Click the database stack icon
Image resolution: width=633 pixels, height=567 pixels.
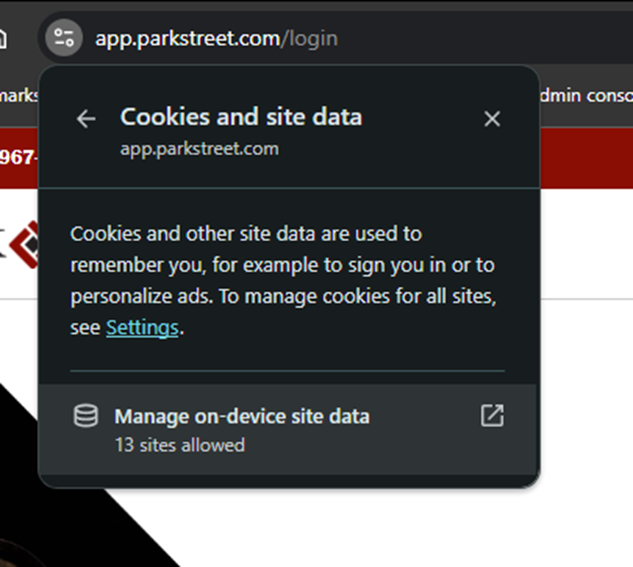coord(86,416)
